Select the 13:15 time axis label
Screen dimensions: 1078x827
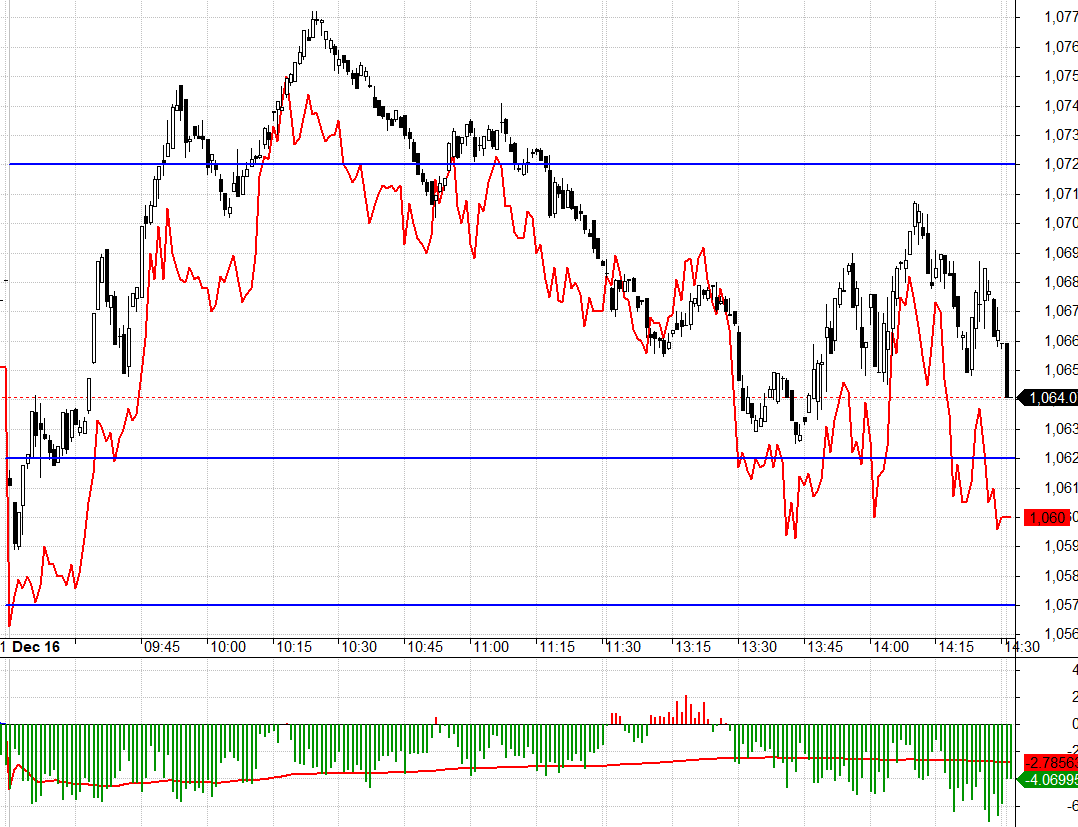coord(691,647)
